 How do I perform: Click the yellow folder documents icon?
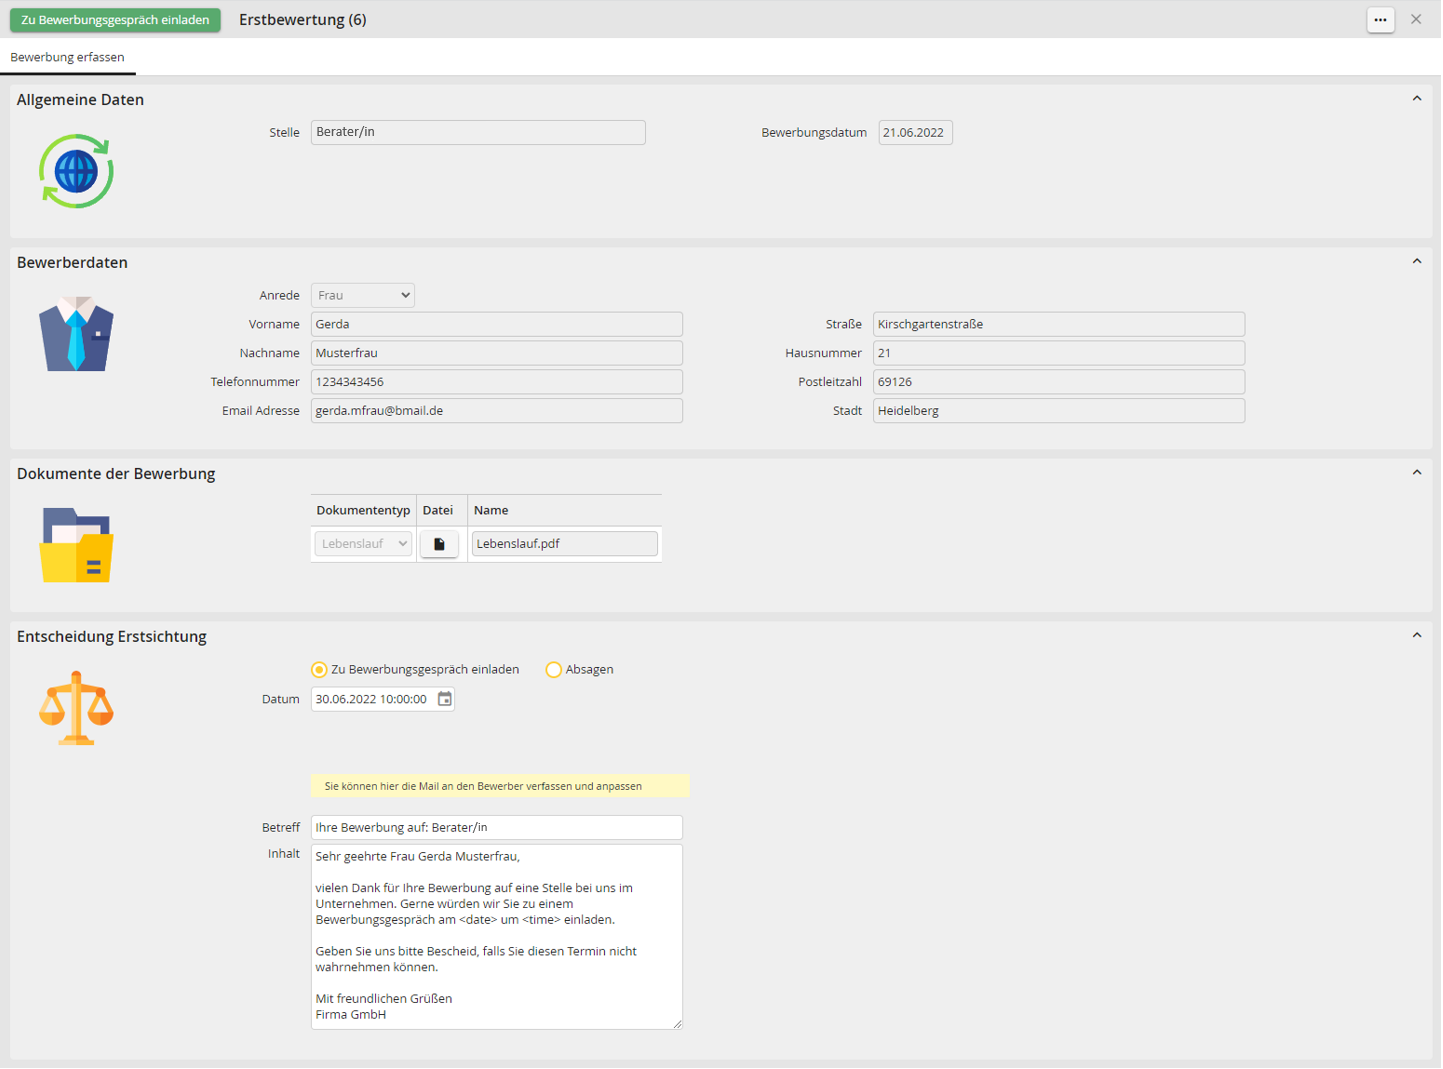pyautogui.click(x=76, y=546)
